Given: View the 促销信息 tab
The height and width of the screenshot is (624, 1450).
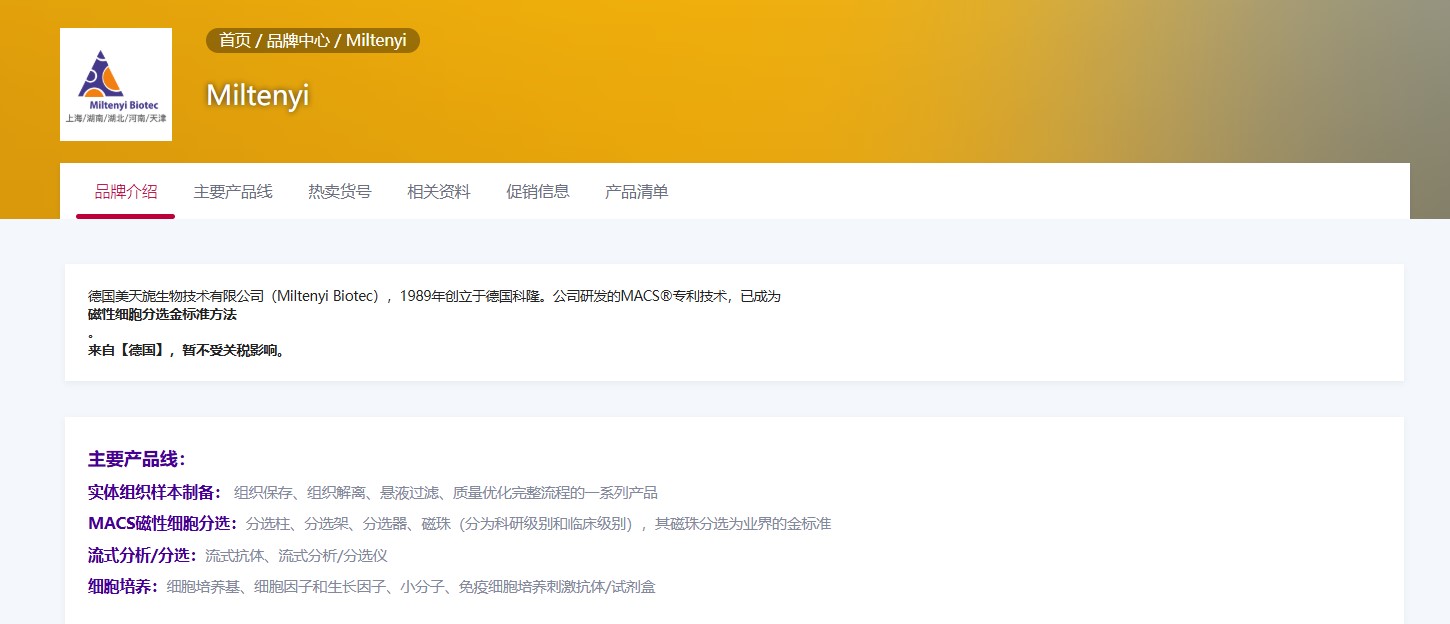Looking at the screenshot, I should coord(537,191).
